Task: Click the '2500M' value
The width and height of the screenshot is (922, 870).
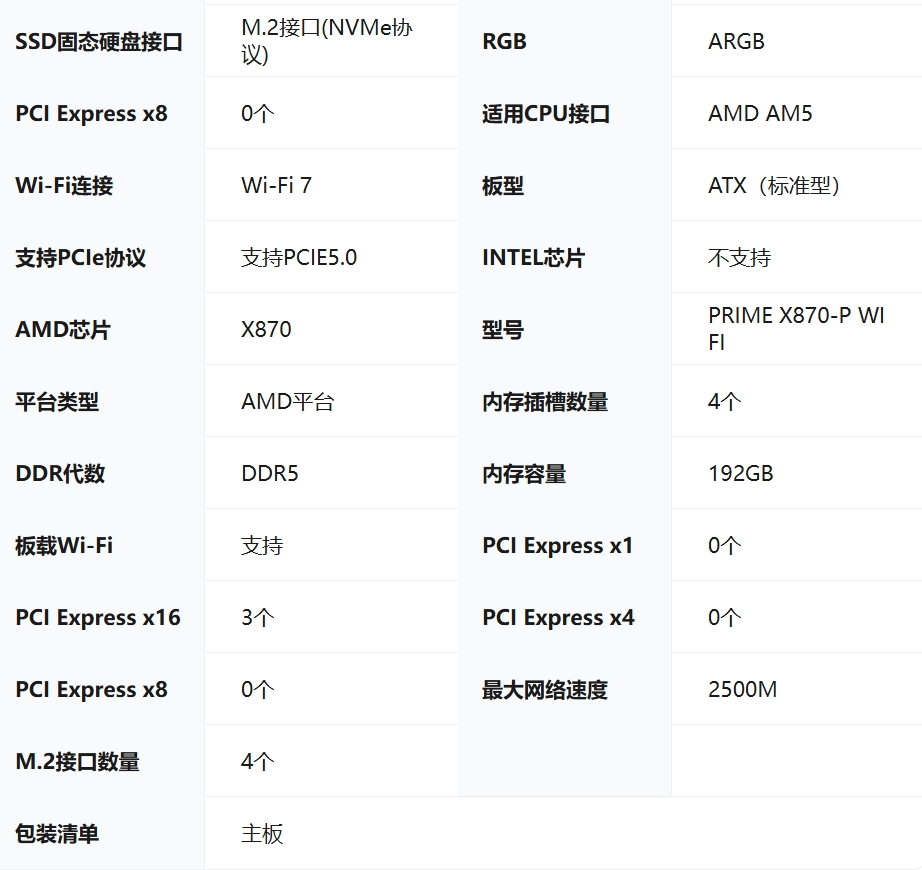Action: tap(743, 689)
